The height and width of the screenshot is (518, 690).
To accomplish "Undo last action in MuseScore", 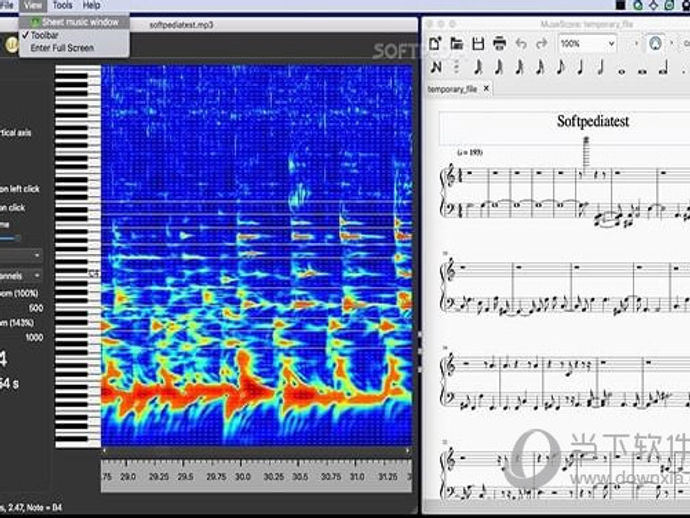I will point(521,44).
